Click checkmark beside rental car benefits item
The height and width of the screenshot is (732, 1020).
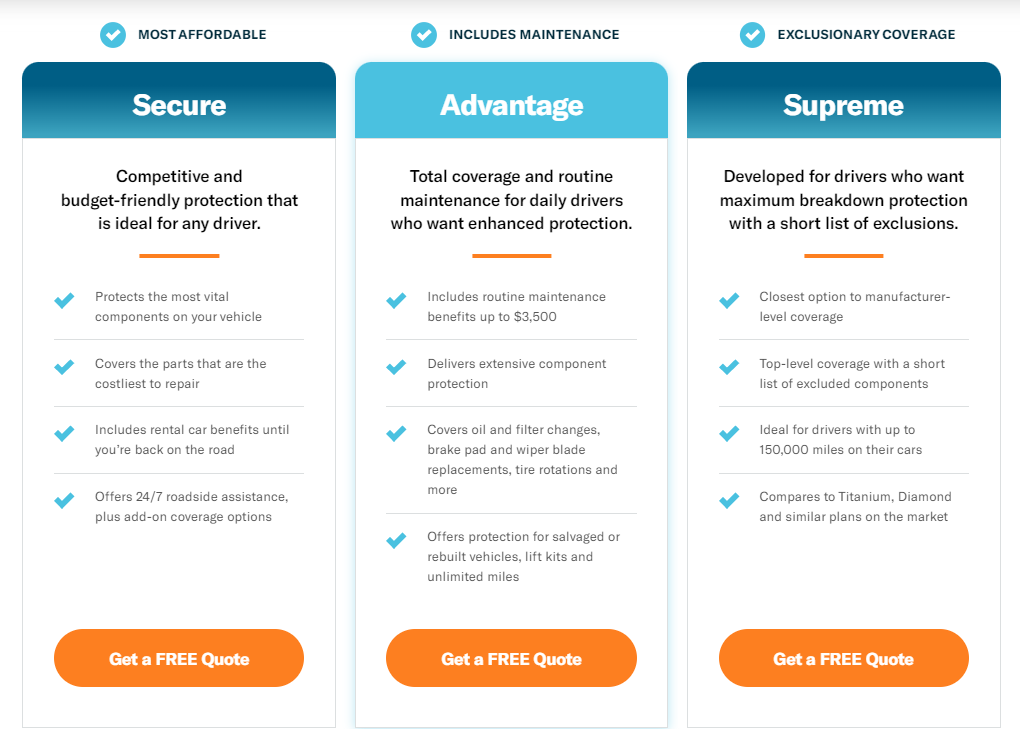[x=64, y=433]
